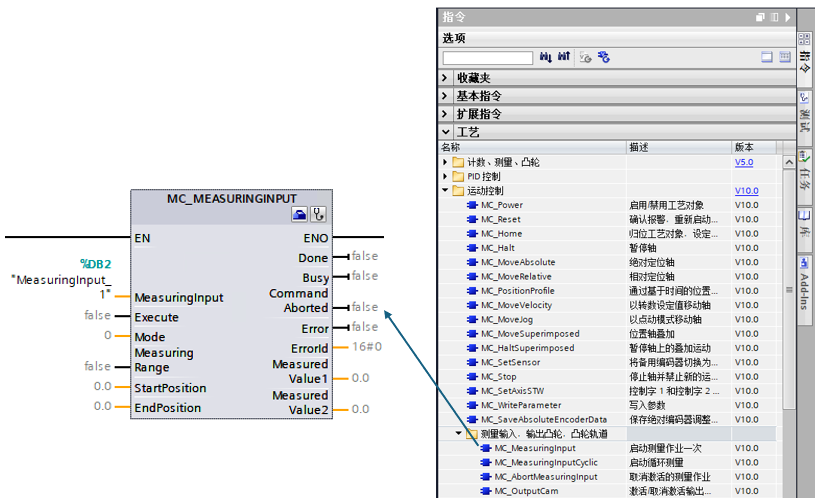Image resolution: width=816 pixels, height=498 pixels.
Task: Expand the 收藏夹 section
Action: coord(445,78)
